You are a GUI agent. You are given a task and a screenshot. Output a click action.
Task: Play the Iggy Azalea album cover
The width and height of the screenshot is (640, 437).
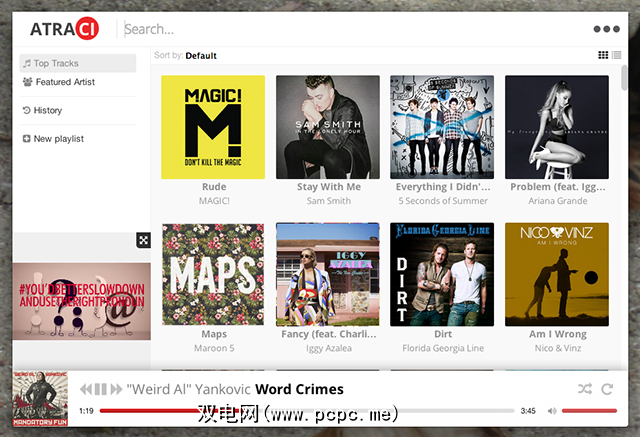tap(328, 274)
